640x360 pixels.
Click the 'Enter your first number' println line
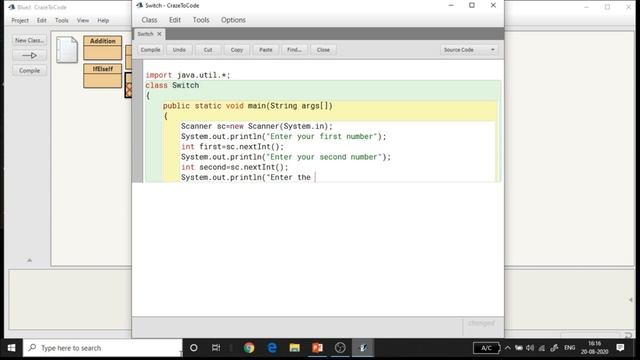click(283, 136)
